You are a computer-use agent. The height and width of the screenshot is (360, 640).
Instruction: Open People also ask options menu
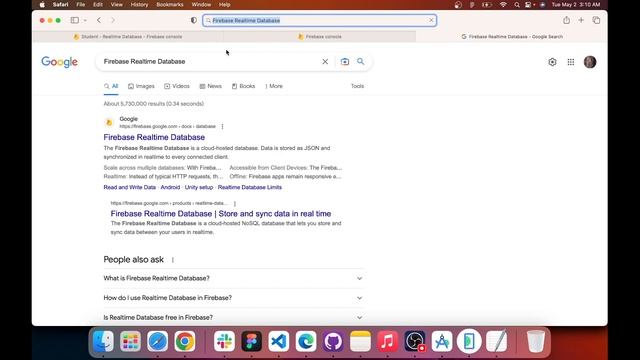click(173, 260)
